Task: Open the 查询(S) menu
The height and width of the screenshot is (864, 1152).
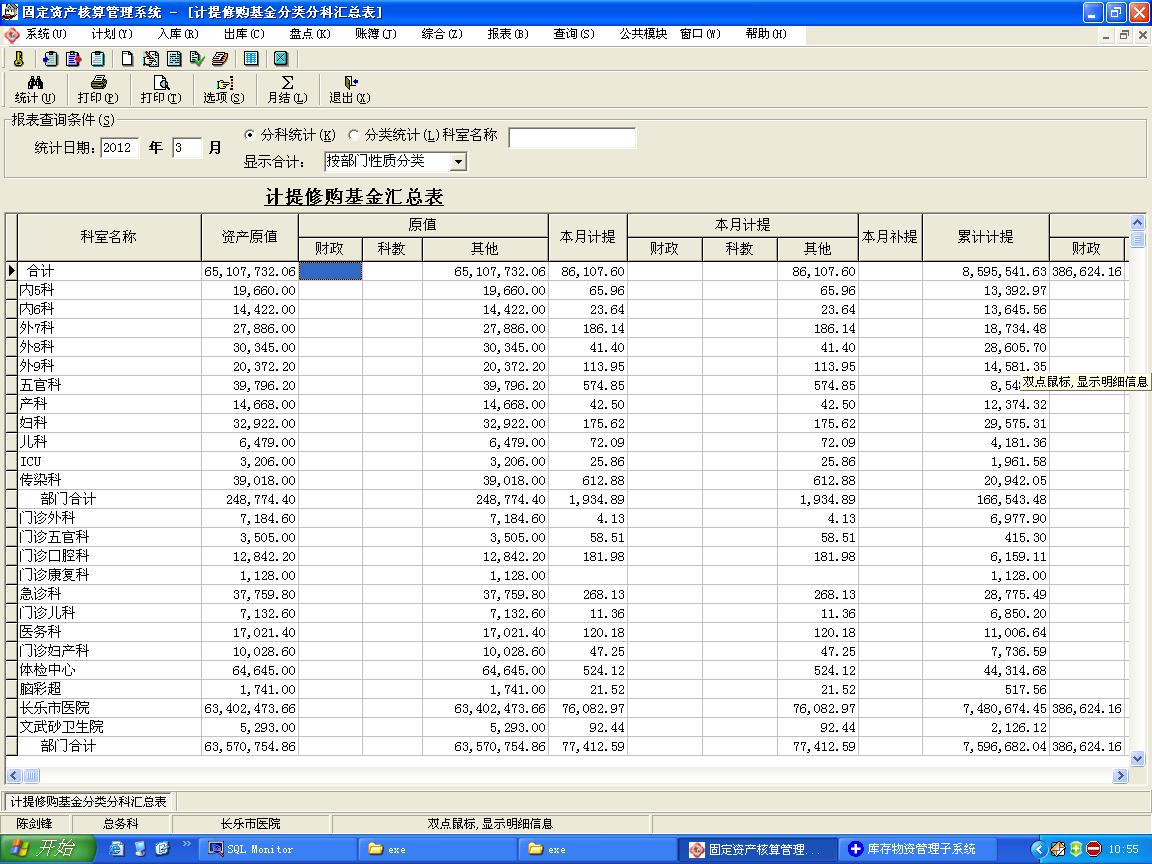Action: pyautogui.click(x=574, y=34)
